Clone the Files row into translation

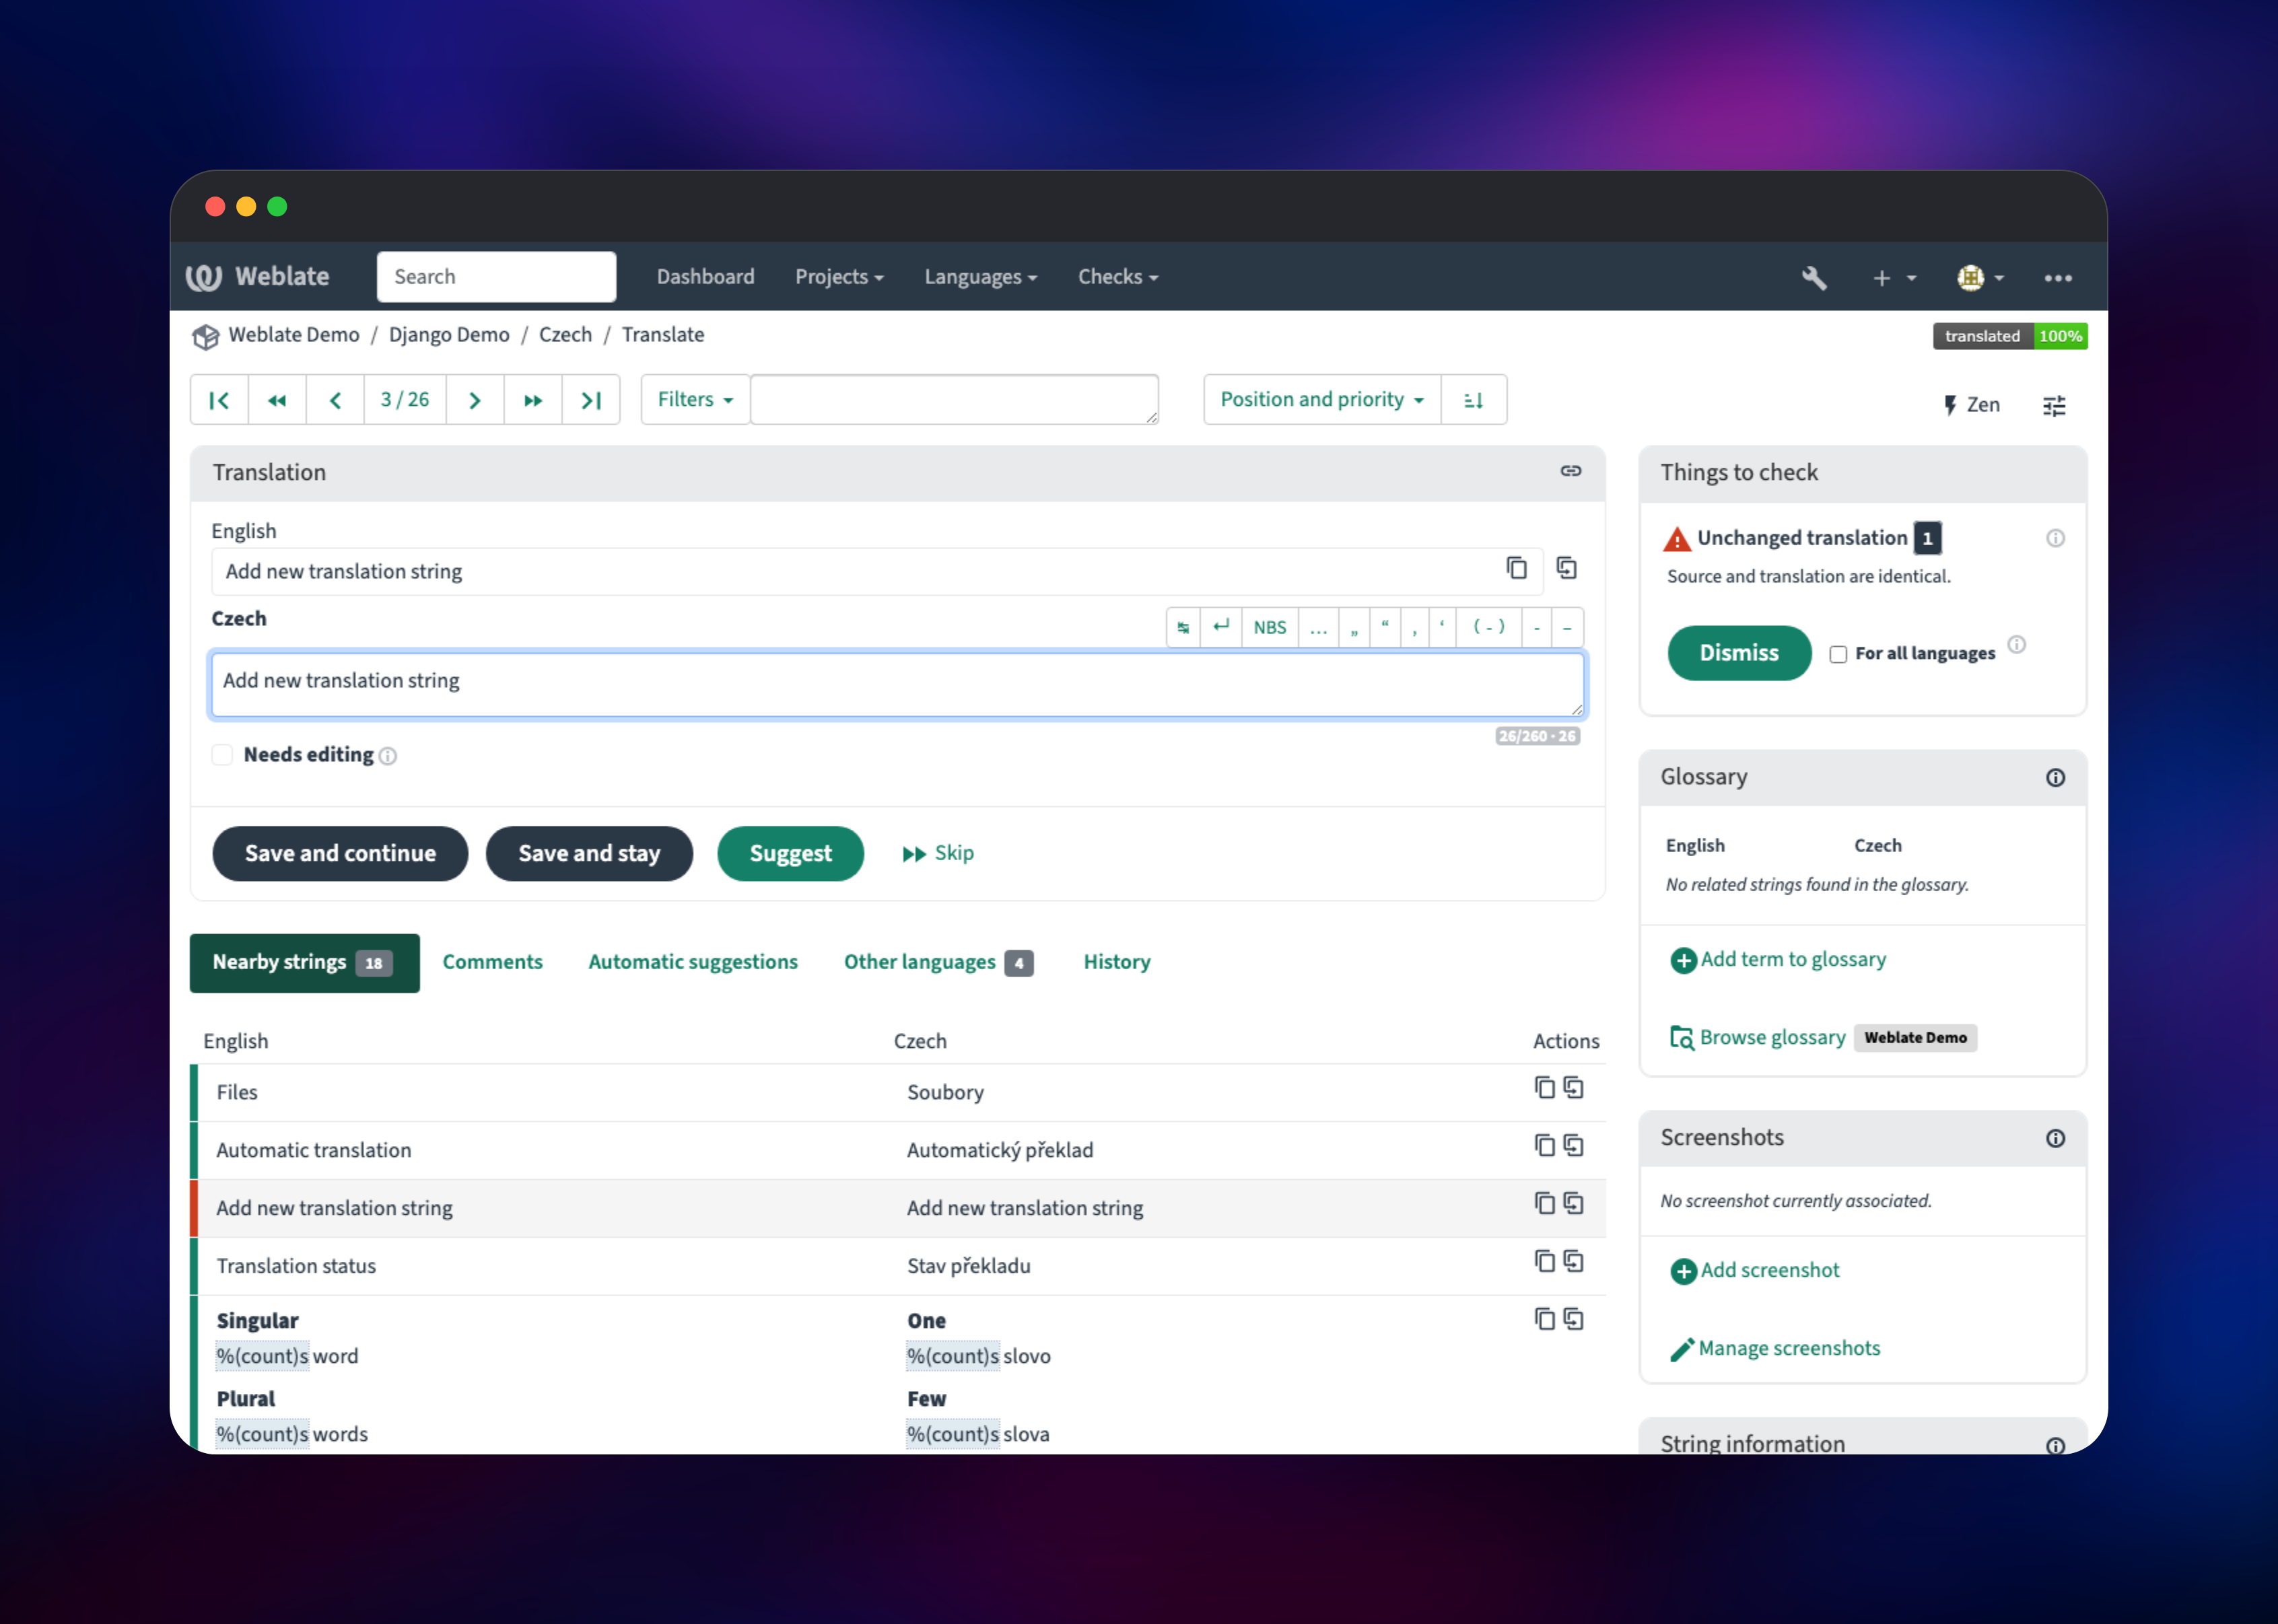click(x=1574, y=1088)
